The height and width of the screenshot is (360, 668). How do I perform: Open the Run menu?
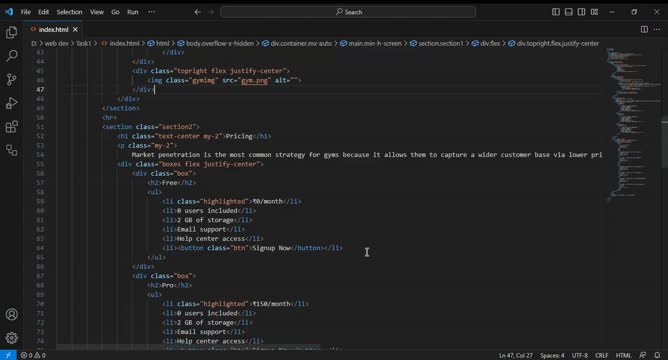tap(132, 12)
